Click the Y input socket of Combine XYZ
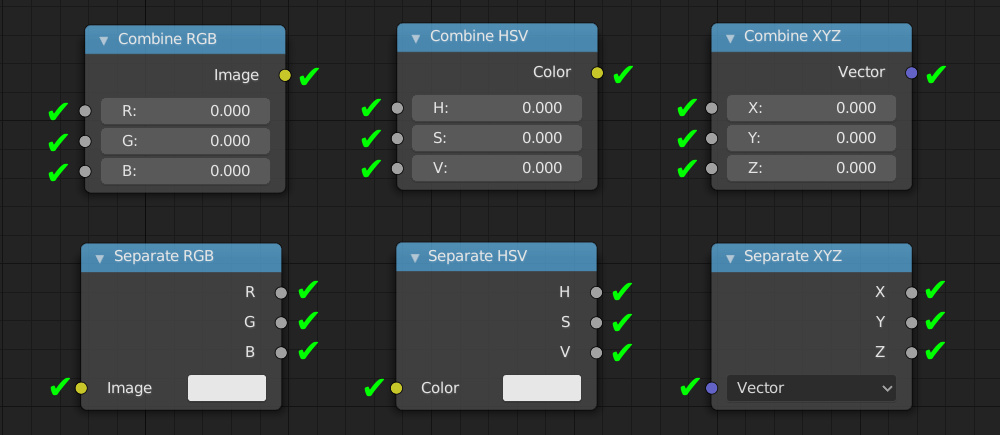 click(712, 138)
